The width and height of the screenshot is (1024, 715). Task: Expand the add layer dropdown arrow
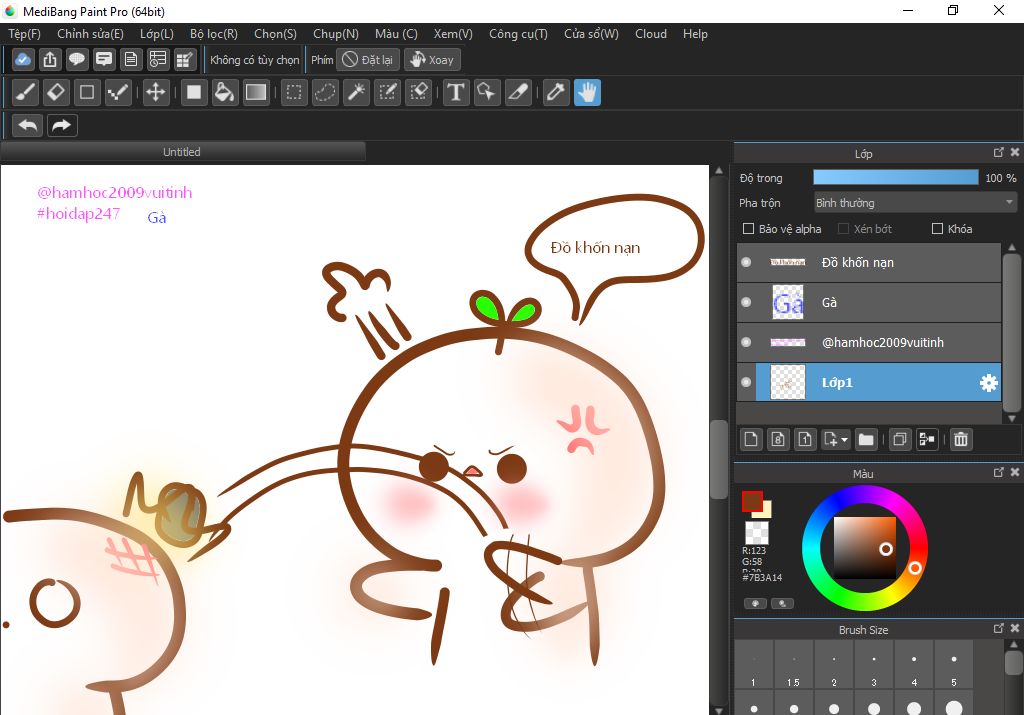point(846,439)
